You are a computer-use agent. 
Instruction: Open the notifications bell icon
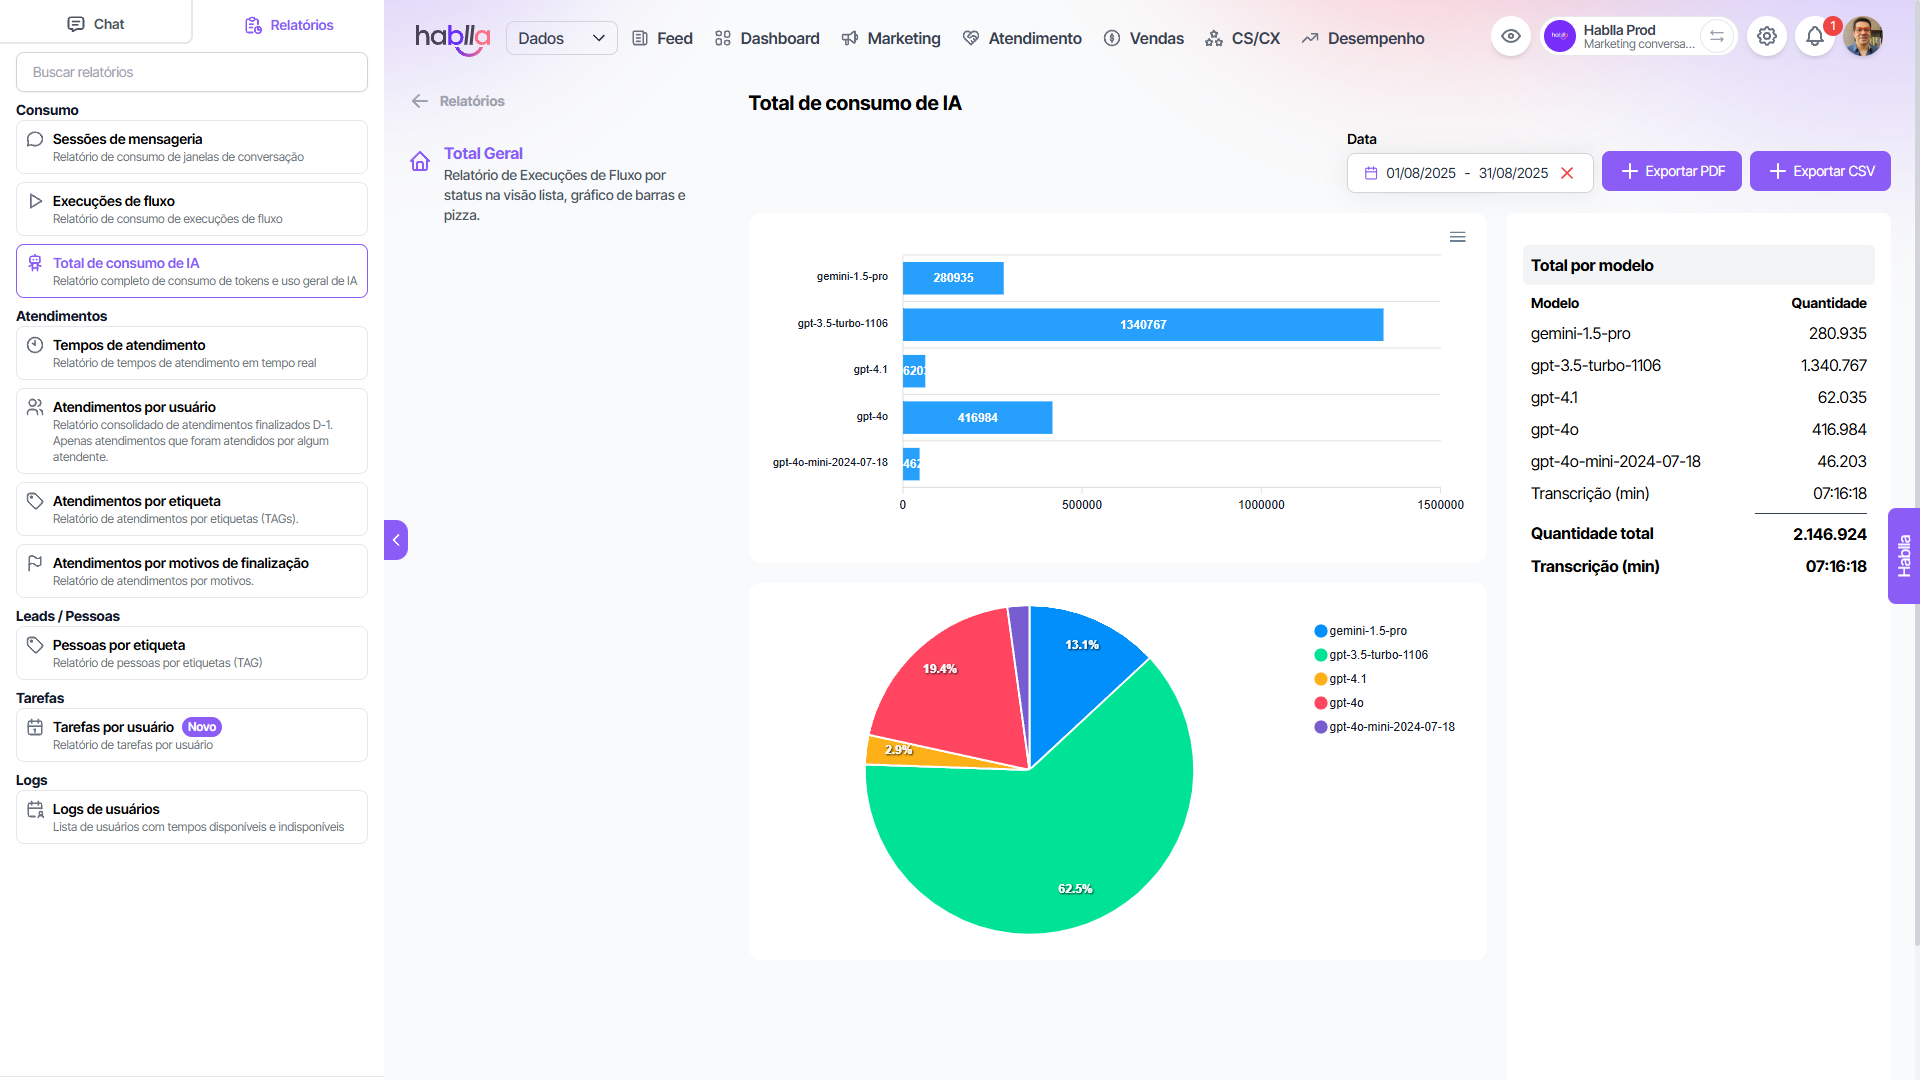[x=1814, y=37]
